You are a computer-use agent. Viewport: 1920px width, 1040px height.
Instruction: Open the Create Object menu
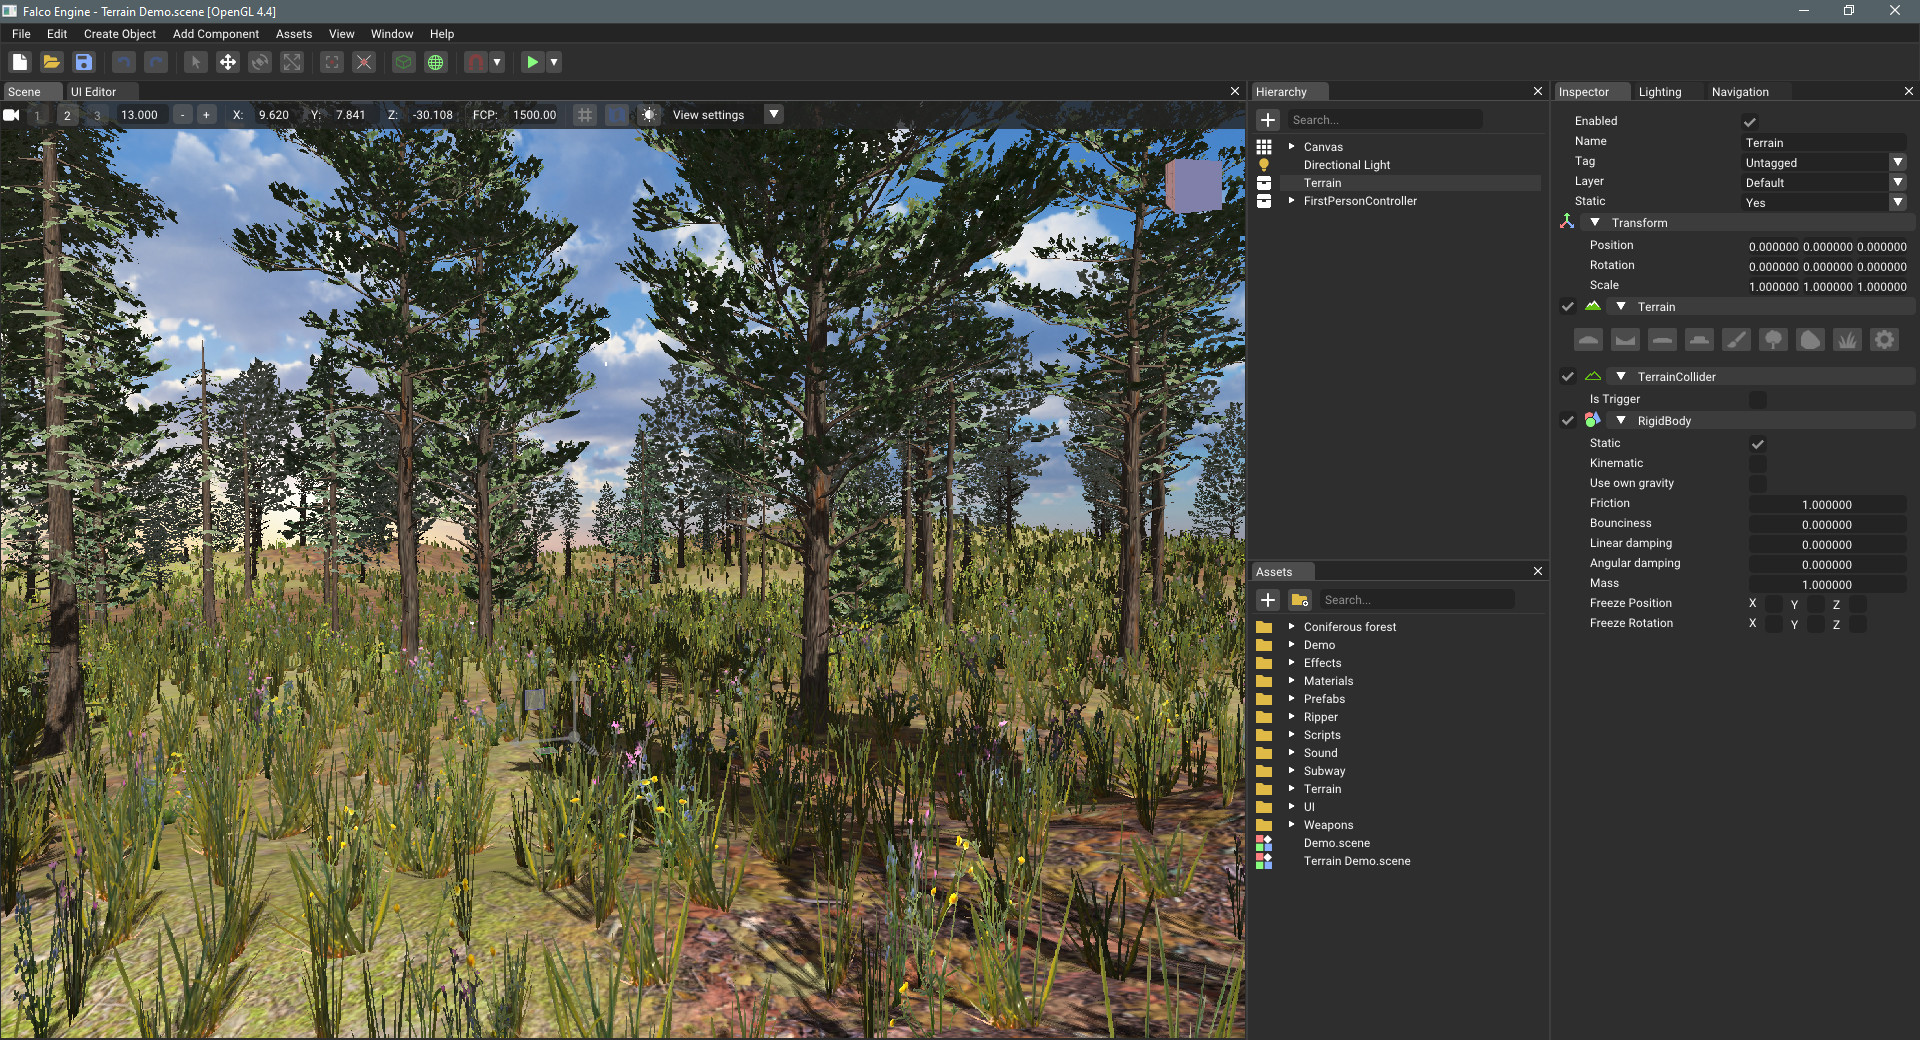point(119,33)
